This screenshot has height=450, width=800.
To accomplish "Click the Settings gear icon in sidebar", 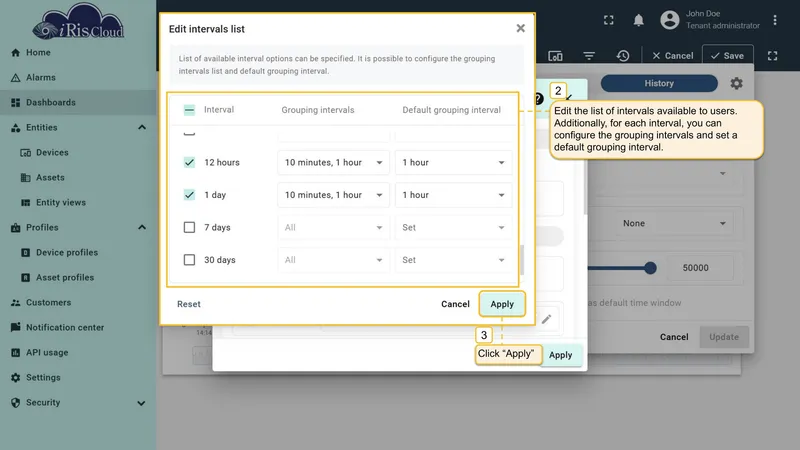I will [15, 378].
